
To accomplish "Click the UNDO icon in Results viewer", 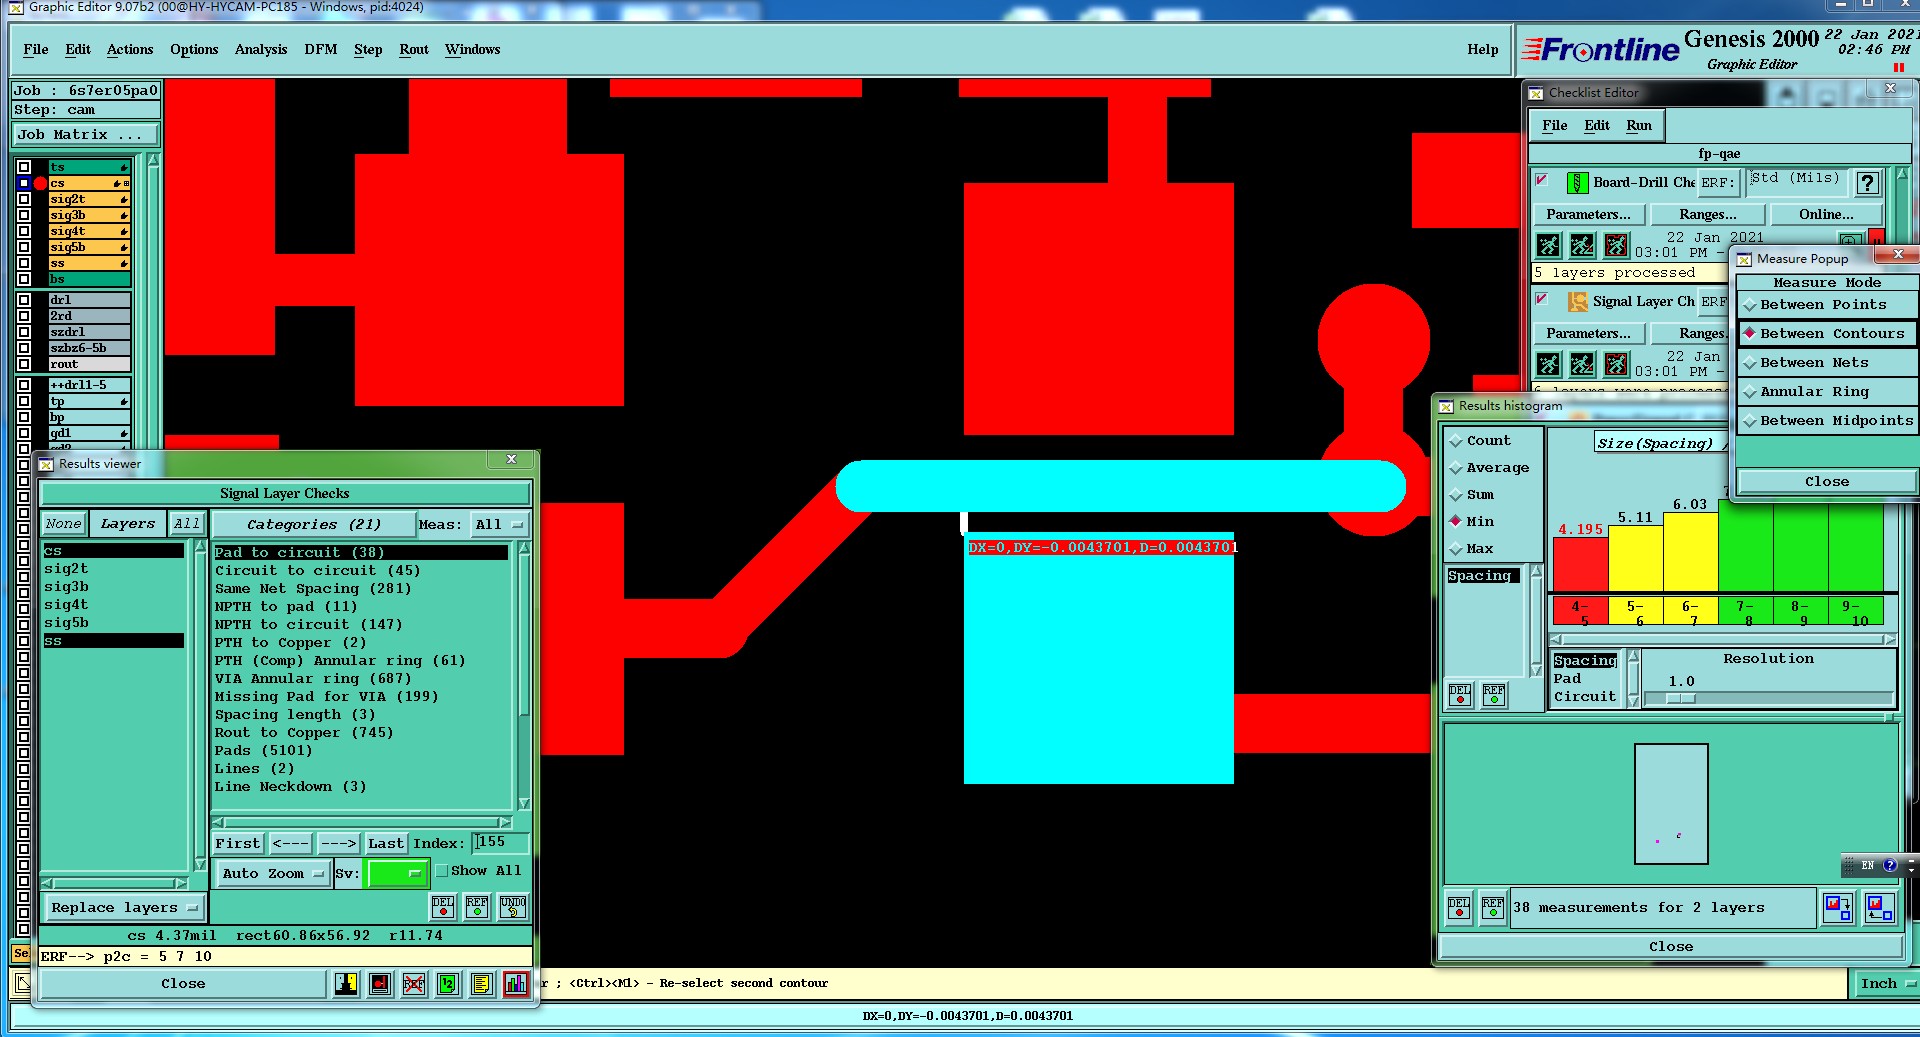I will (513, 907).
